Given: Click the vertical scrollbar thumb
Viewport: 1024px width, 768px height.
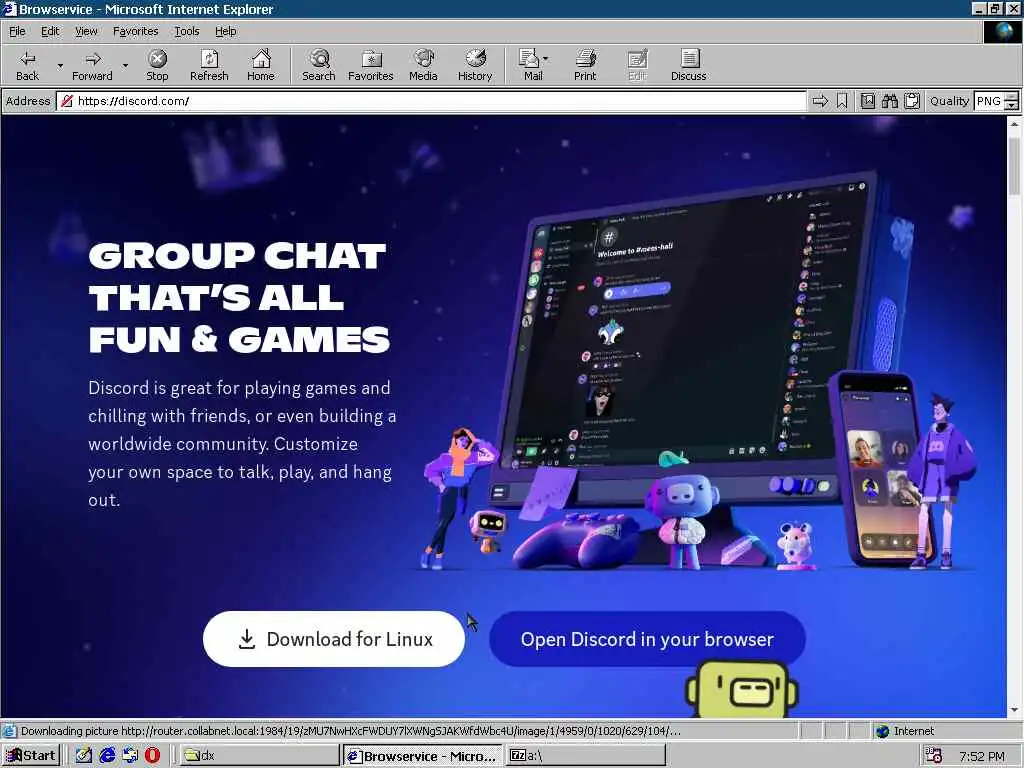Looking at the screenshot, I should point(1014,165).
